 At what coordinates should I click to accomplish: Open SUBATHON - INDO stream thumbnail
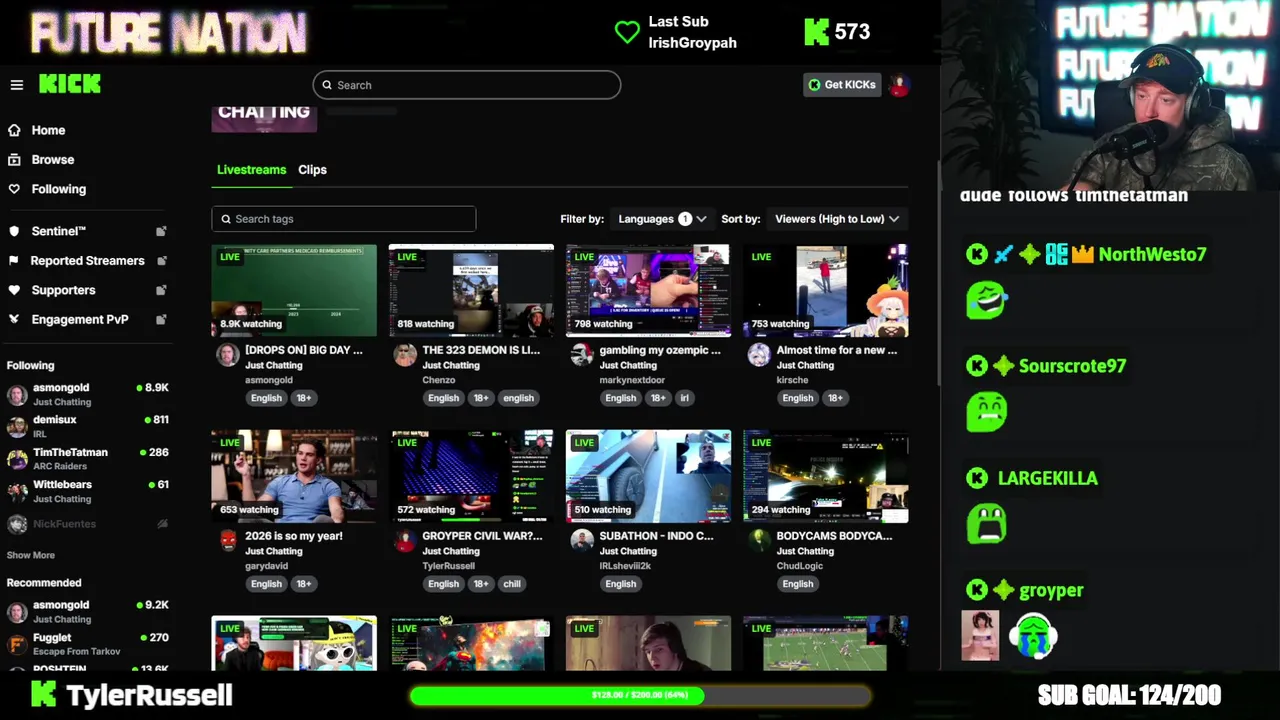click(x=648, y=476)
